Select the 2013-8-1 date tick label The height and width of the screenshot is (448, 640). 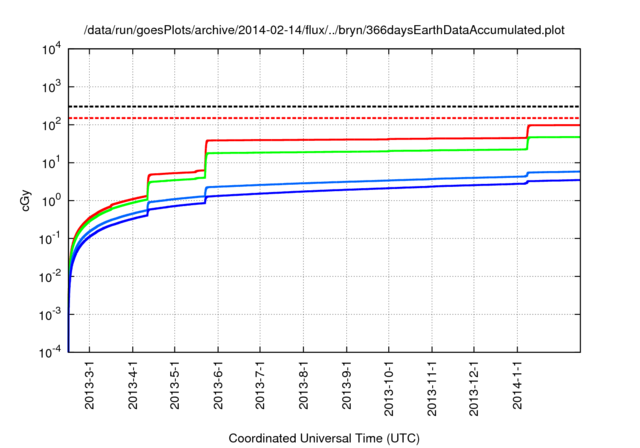303,386
